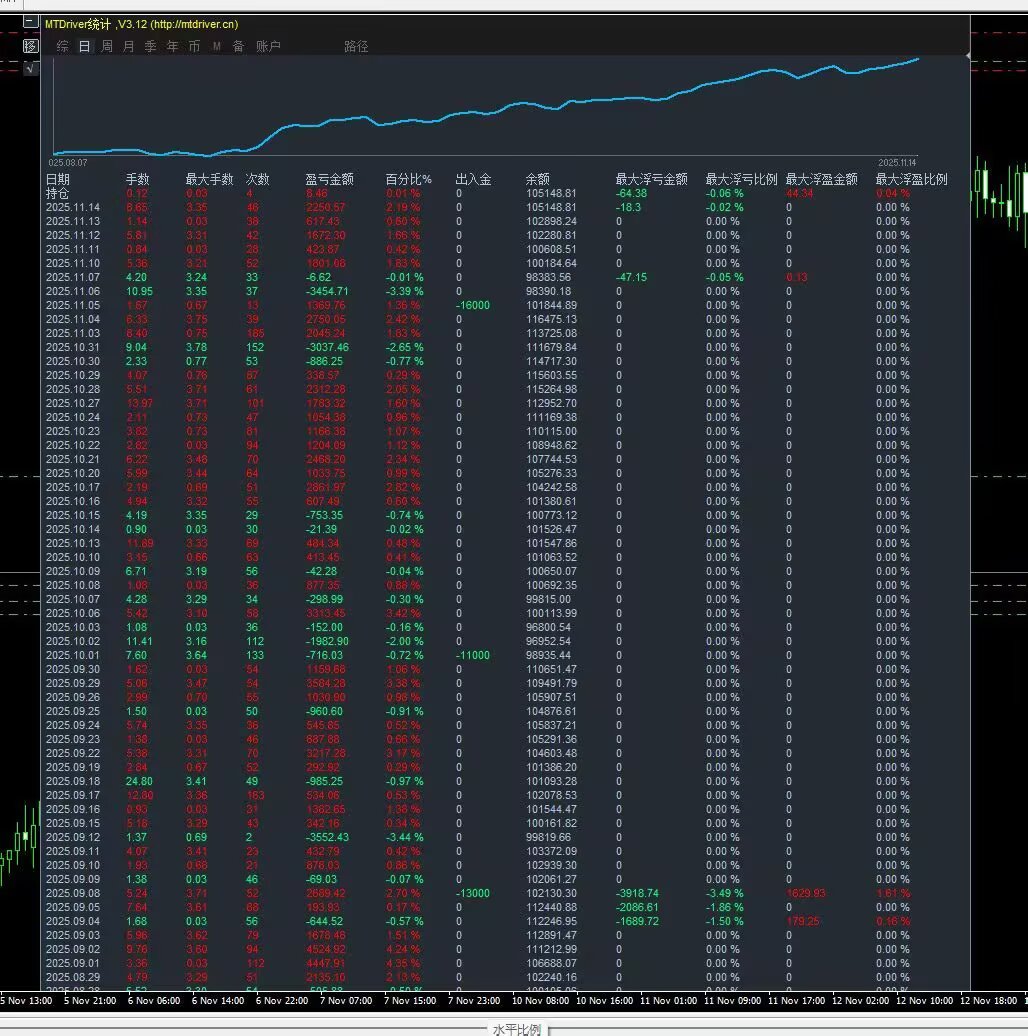Open the 路径 path tab

point(356,46)
